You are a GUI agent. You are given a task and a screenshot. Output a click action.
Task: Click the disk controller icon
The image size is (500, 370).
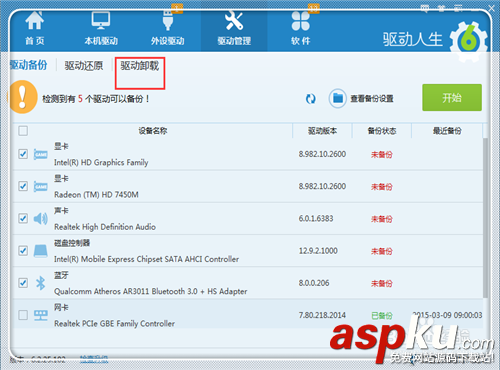(x=41, y=251)
